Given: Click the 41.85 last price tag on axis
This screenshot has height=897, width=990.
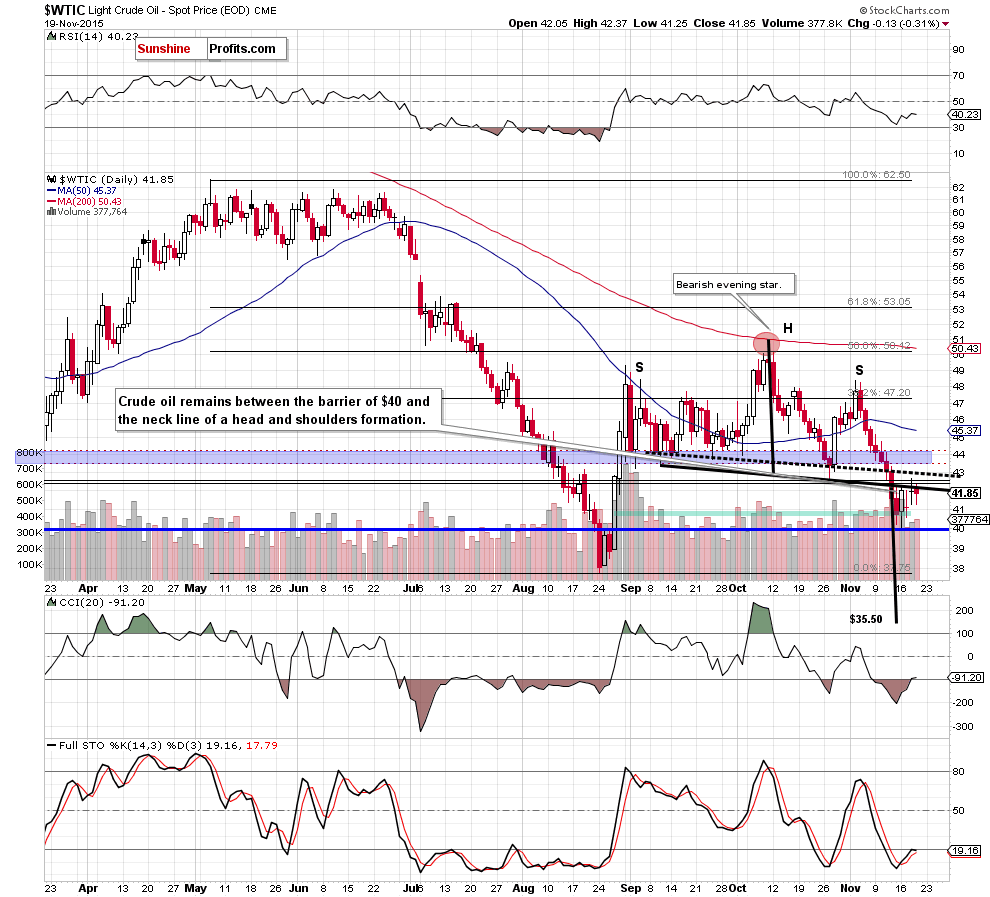Looking at the screenshot, I should coord(965,493).
